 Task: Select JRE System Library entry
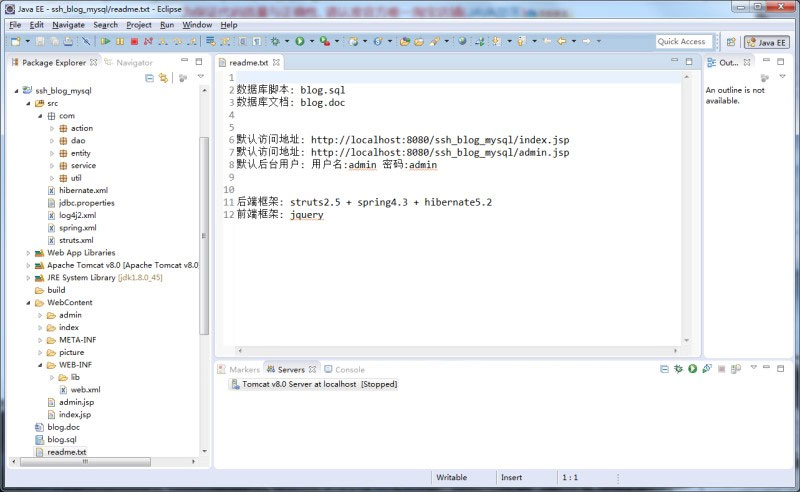point(98,278)
